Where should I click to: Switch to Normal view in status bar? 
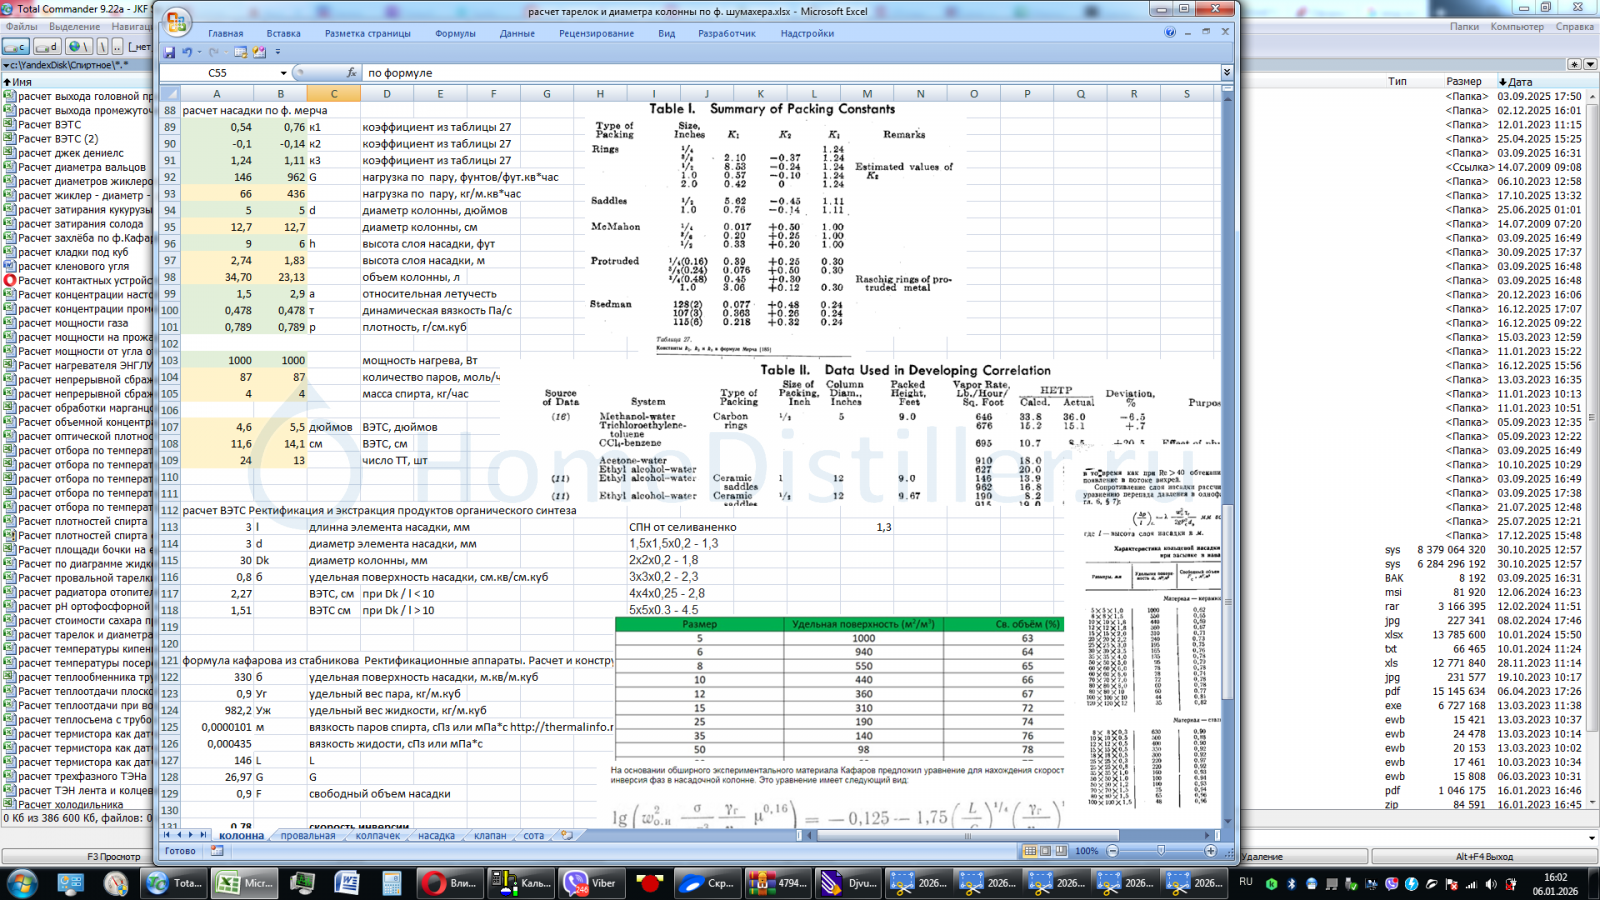[1030, 851]
